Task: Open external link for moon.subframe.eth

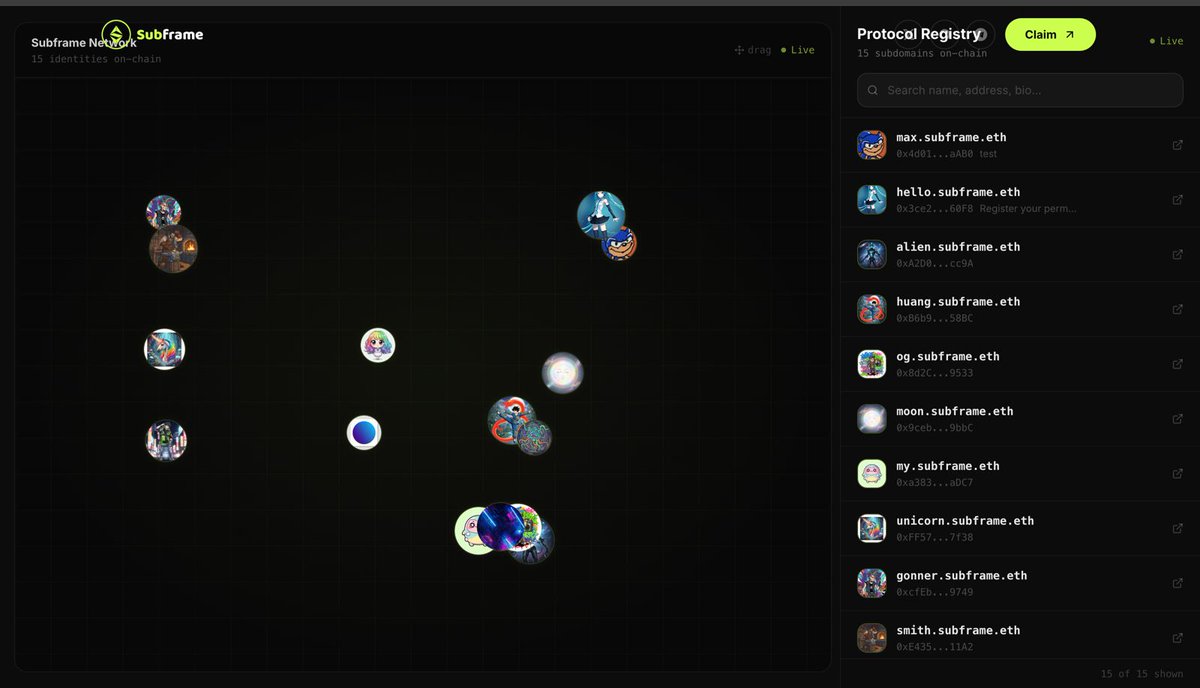Action: (x=1177, y=419)
